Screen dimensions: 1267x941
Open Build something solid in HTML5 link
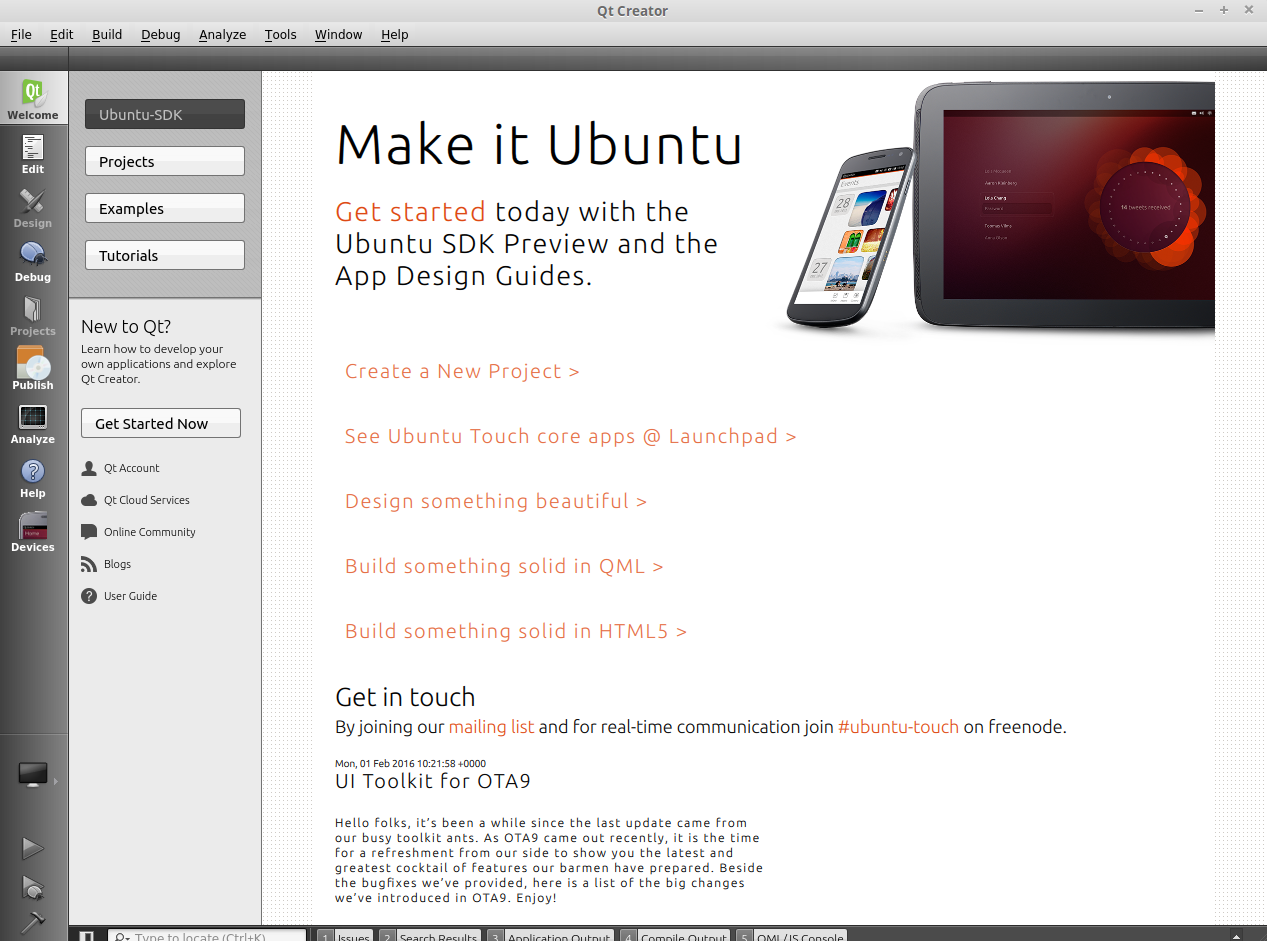point(516,631)
